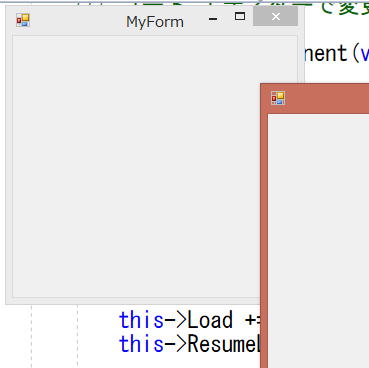
Task: Click the MyForm window's title bar icon
Action: point(23,20)
